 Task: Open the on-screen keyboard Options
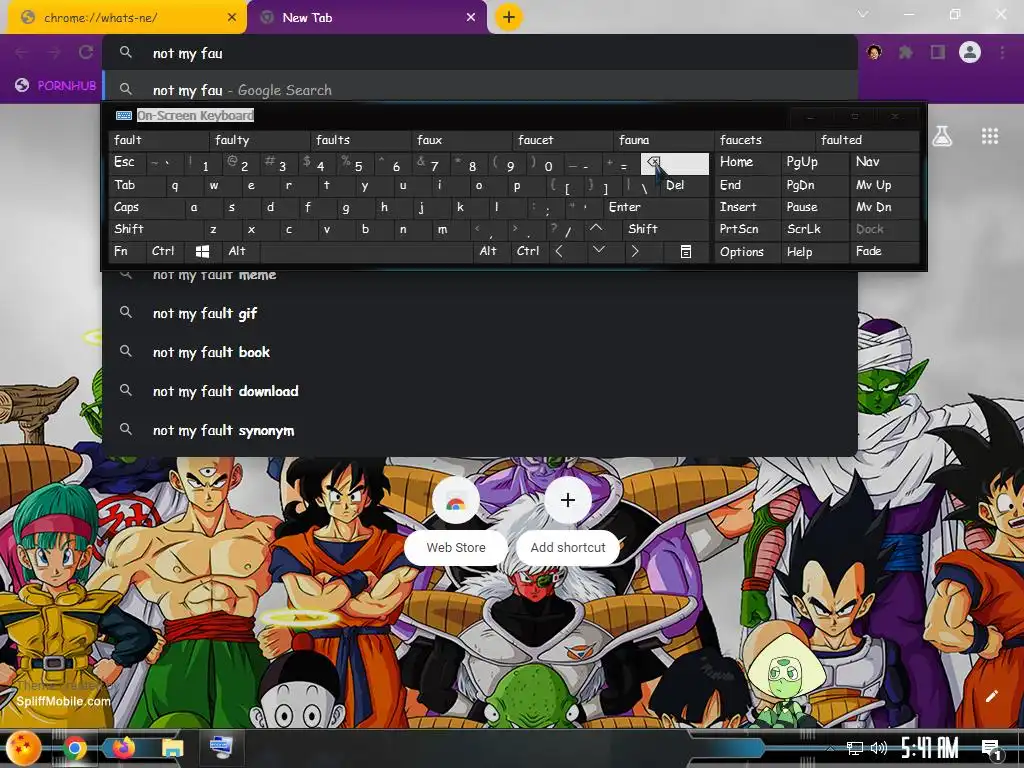748,251
